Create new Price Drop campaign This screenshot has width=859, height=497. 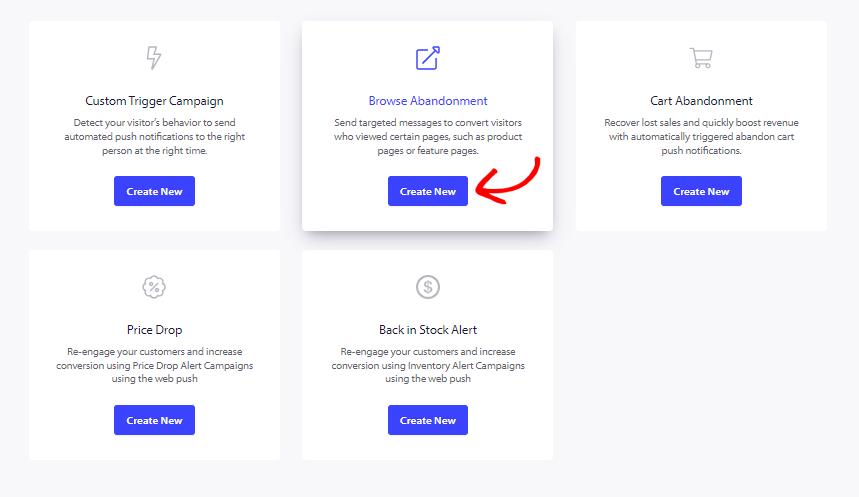(154, 420)
